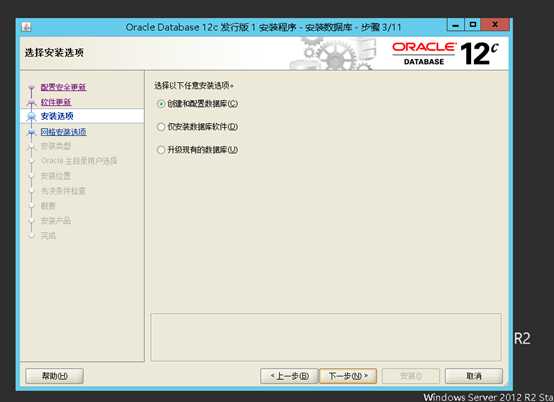
Task: Maximize the Oracle installer window
Action: click(x=472, y=25)
